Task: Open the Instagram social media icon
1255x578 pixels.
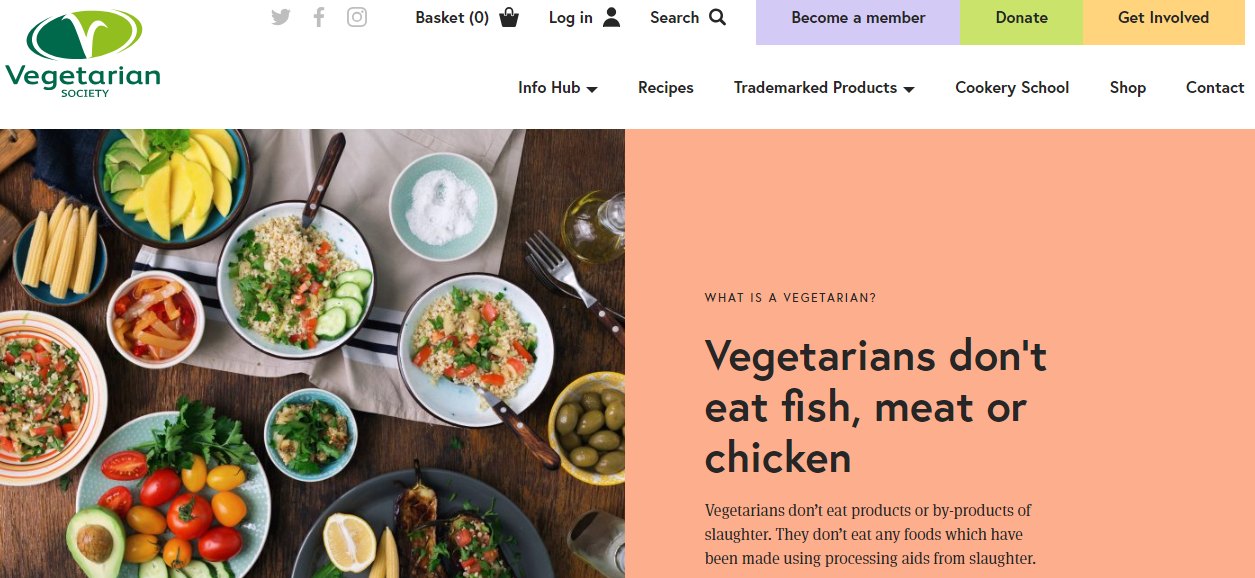Action: point(356,17)
